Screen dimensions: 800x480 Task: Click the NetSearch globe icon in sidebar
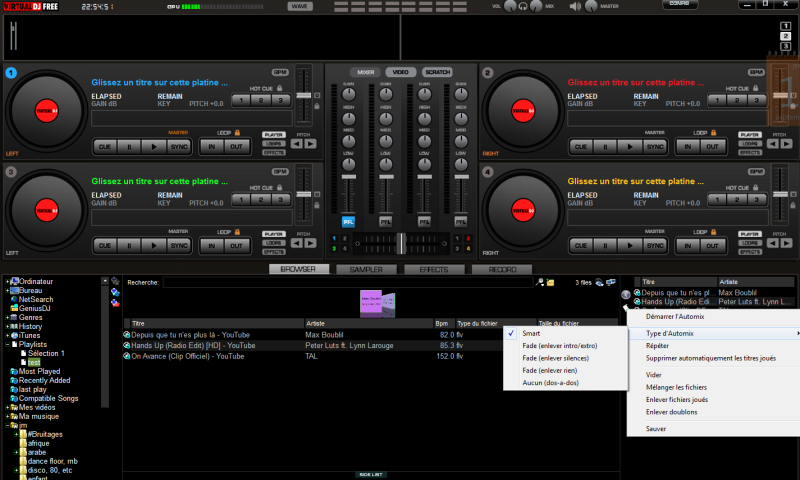pos(13,299)
